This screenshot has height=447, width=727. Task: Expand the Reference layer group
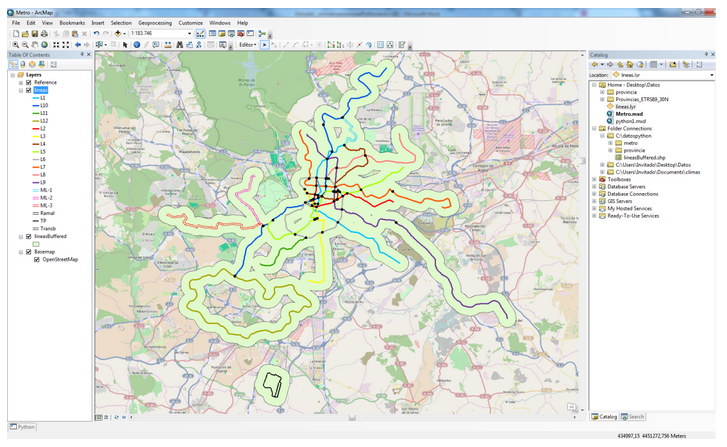pyautogui.click(x=21, y=83)
